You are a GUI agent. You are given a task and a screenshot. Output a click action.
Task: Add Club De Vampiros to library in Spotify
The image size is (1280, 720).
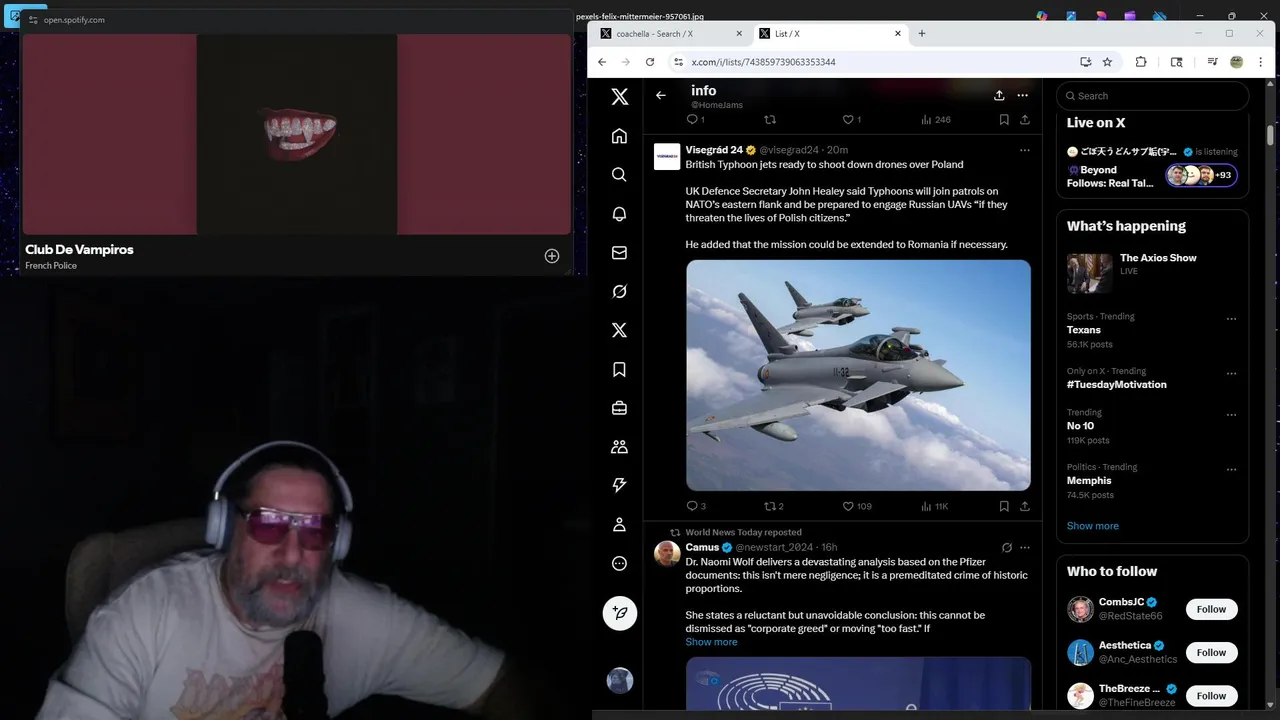[x=552, y=256]
